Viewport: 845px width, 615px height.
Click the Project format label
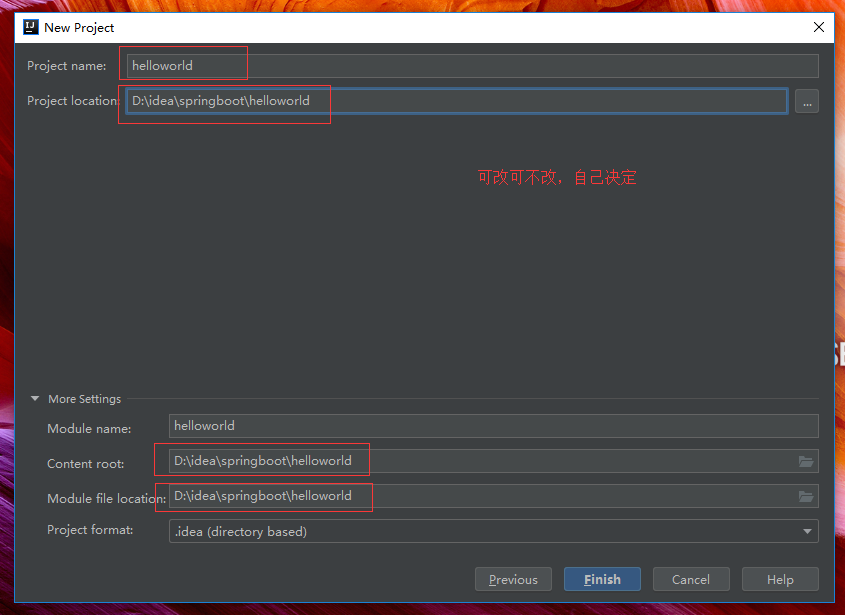coord(90,530)
